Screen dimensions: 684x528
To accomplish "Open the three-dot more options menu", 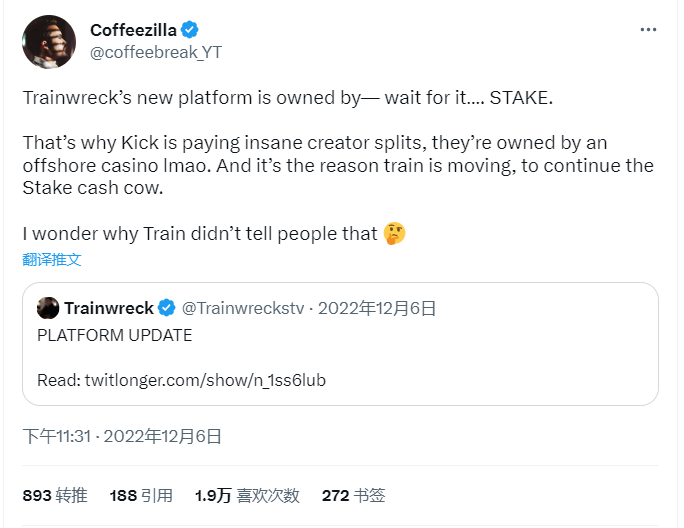I will click(648, 30).
